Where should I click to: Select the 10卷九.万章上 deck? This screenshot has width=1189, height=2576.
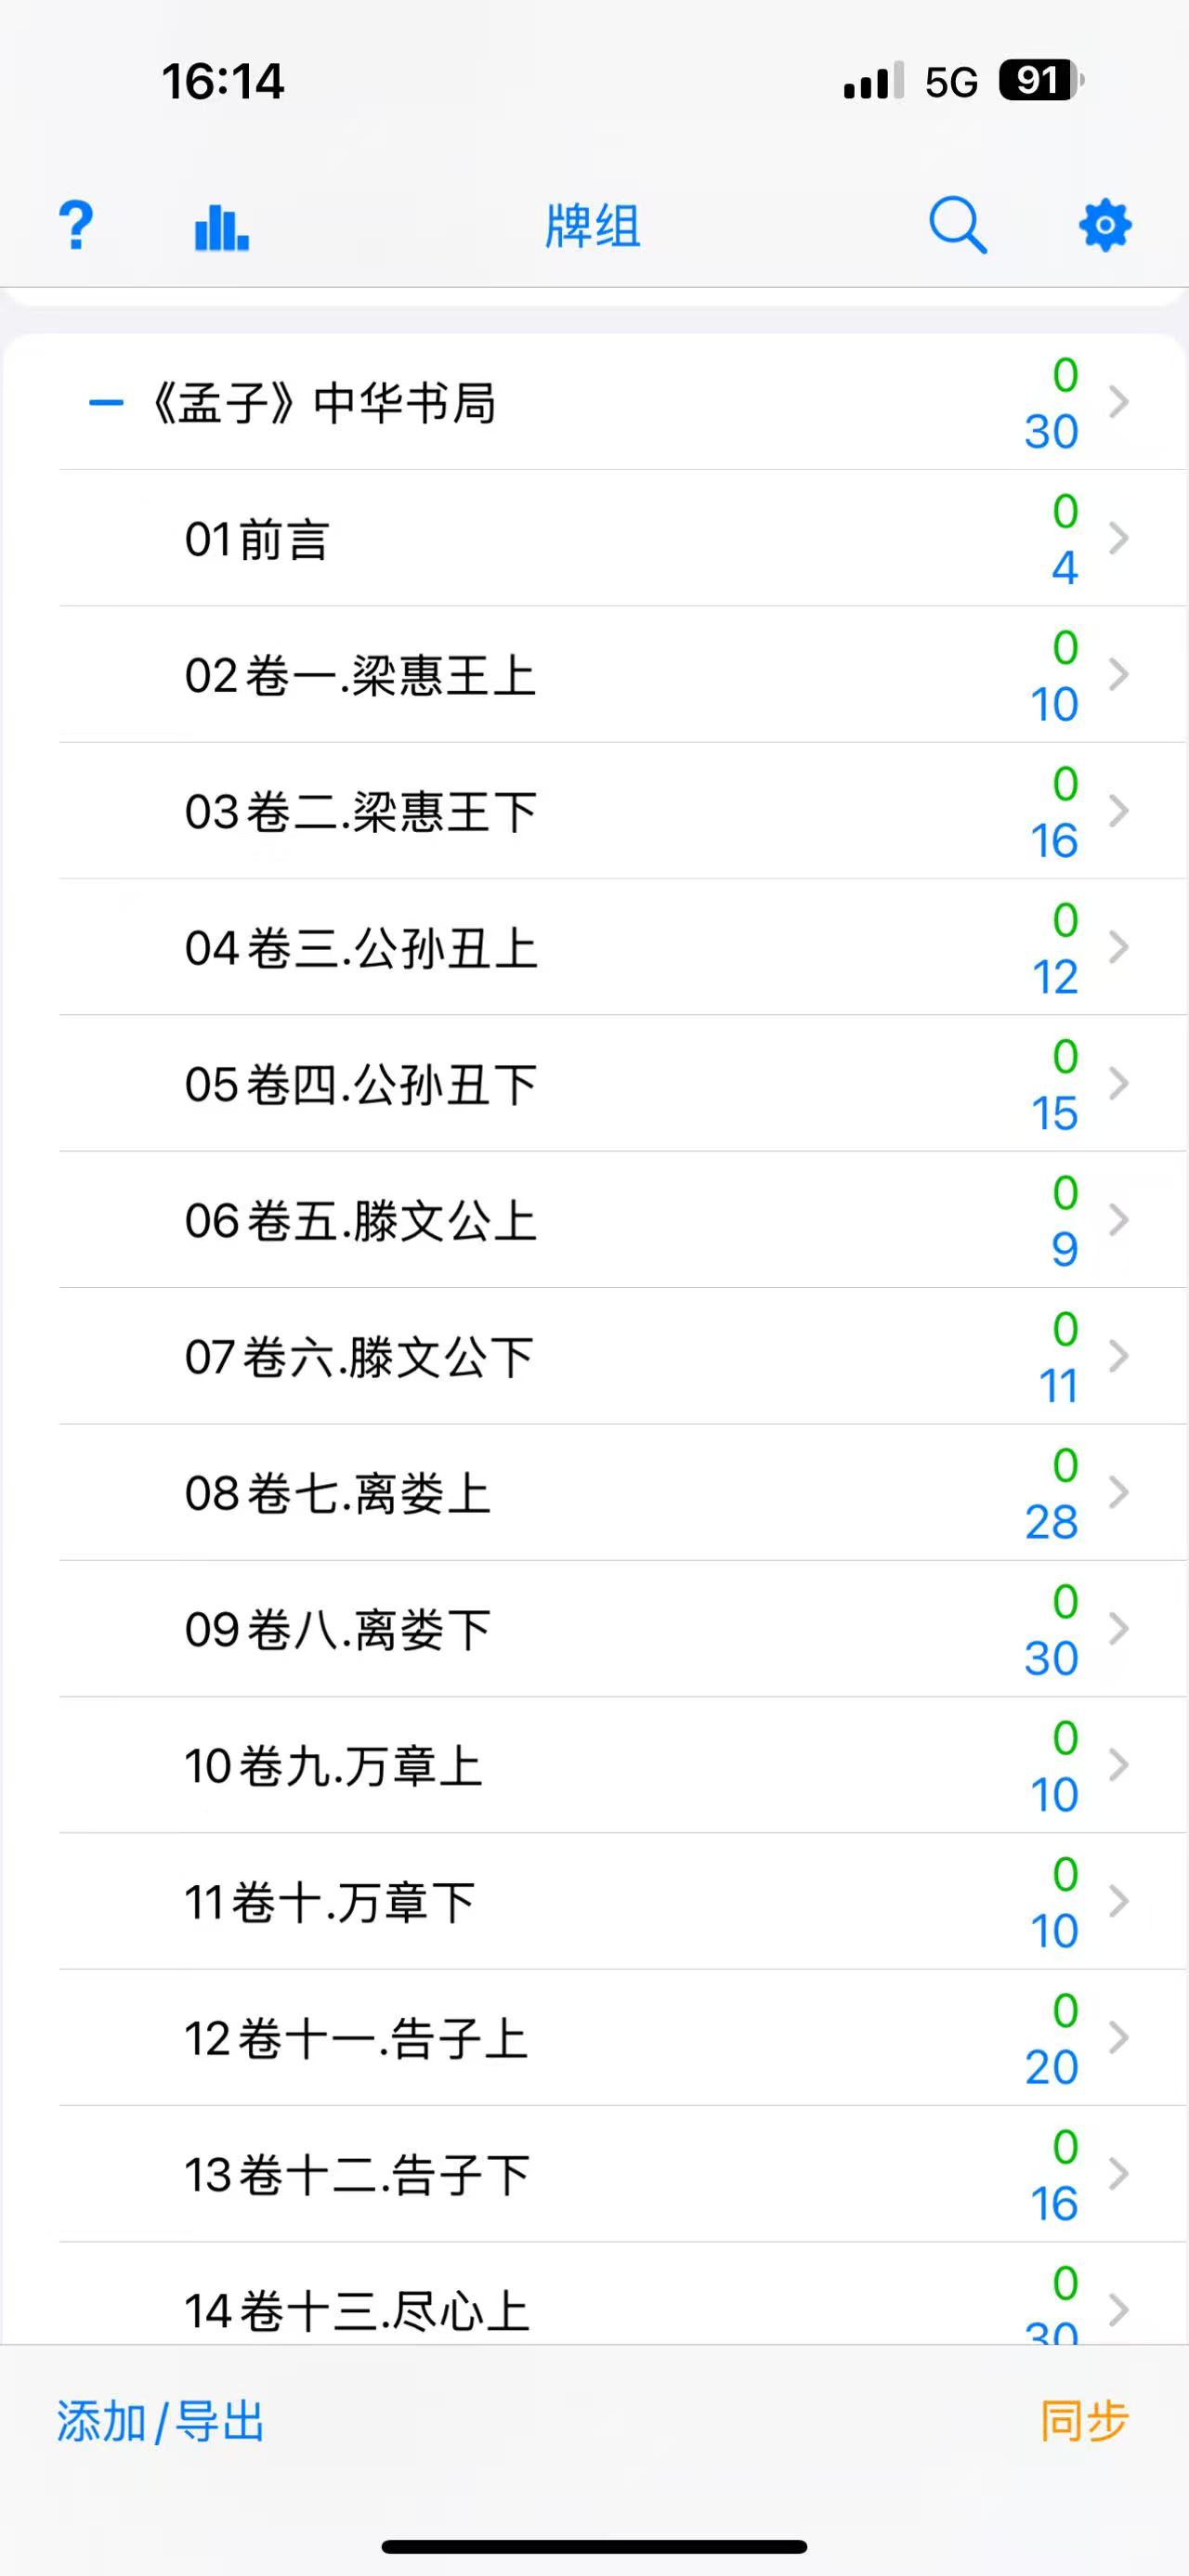334,1766
